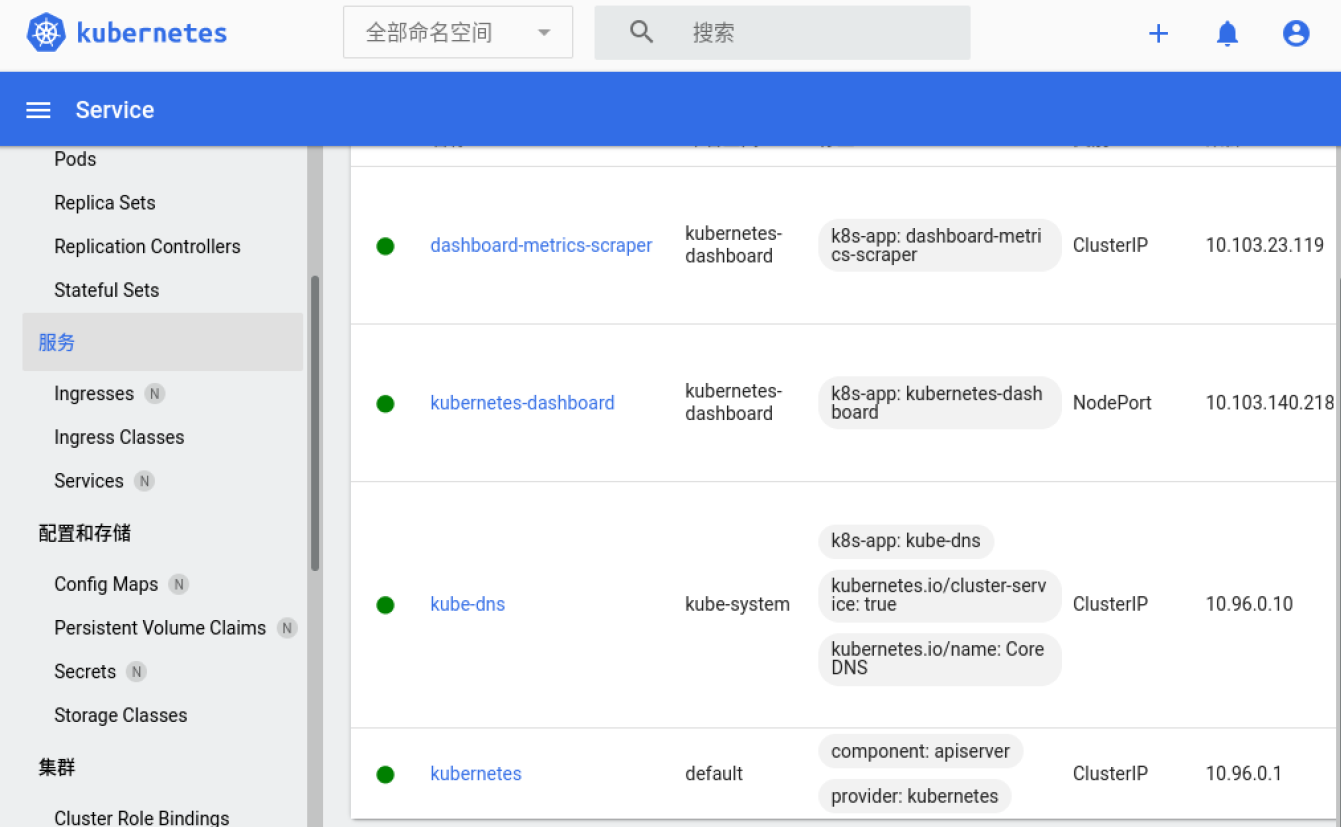Click the component: apiserver label chip
The height and width of the screenshot is (827, 1341).
[x=920, y=751]
